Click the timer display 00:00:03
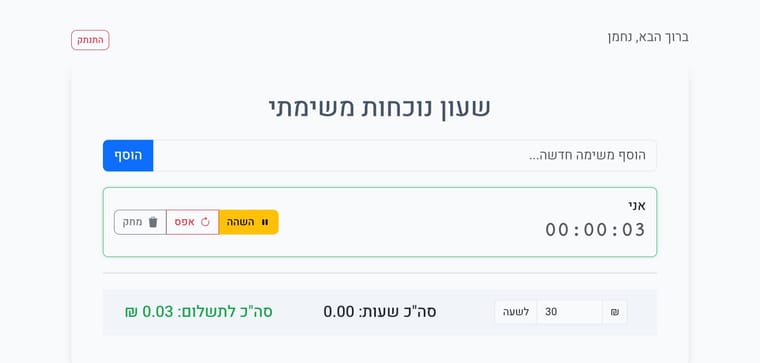The image size is (760, 363). coord(596,230)
